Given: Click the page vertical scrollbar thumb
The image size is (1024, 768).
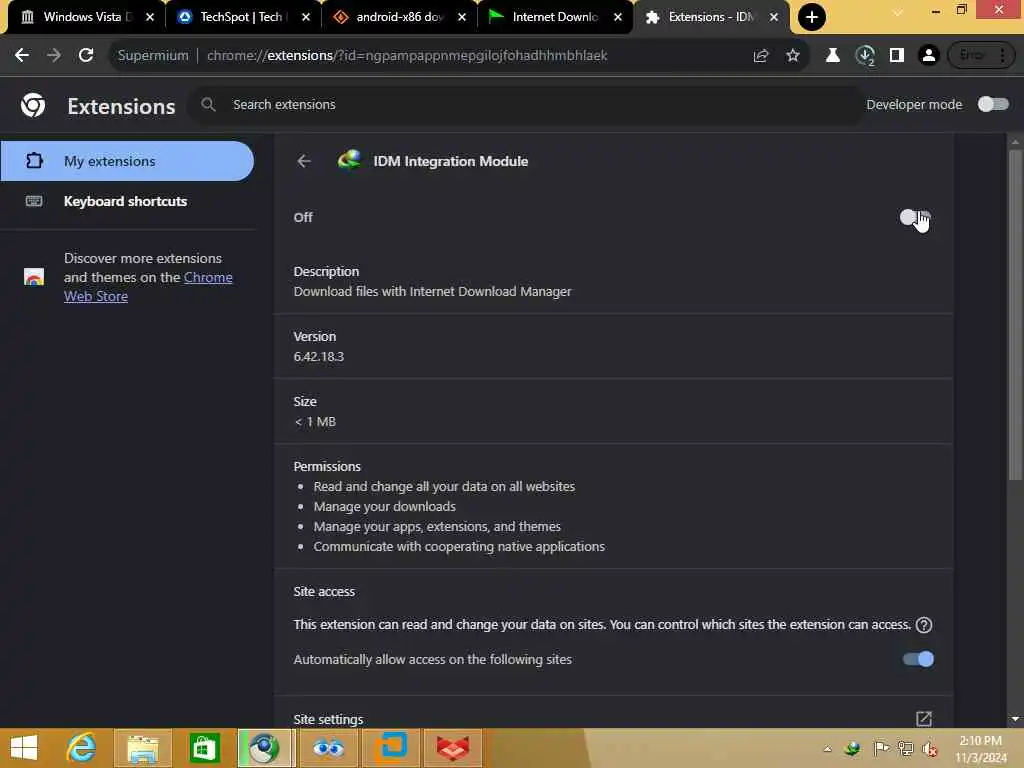Looking at the screenshot, I should 1015,317.
